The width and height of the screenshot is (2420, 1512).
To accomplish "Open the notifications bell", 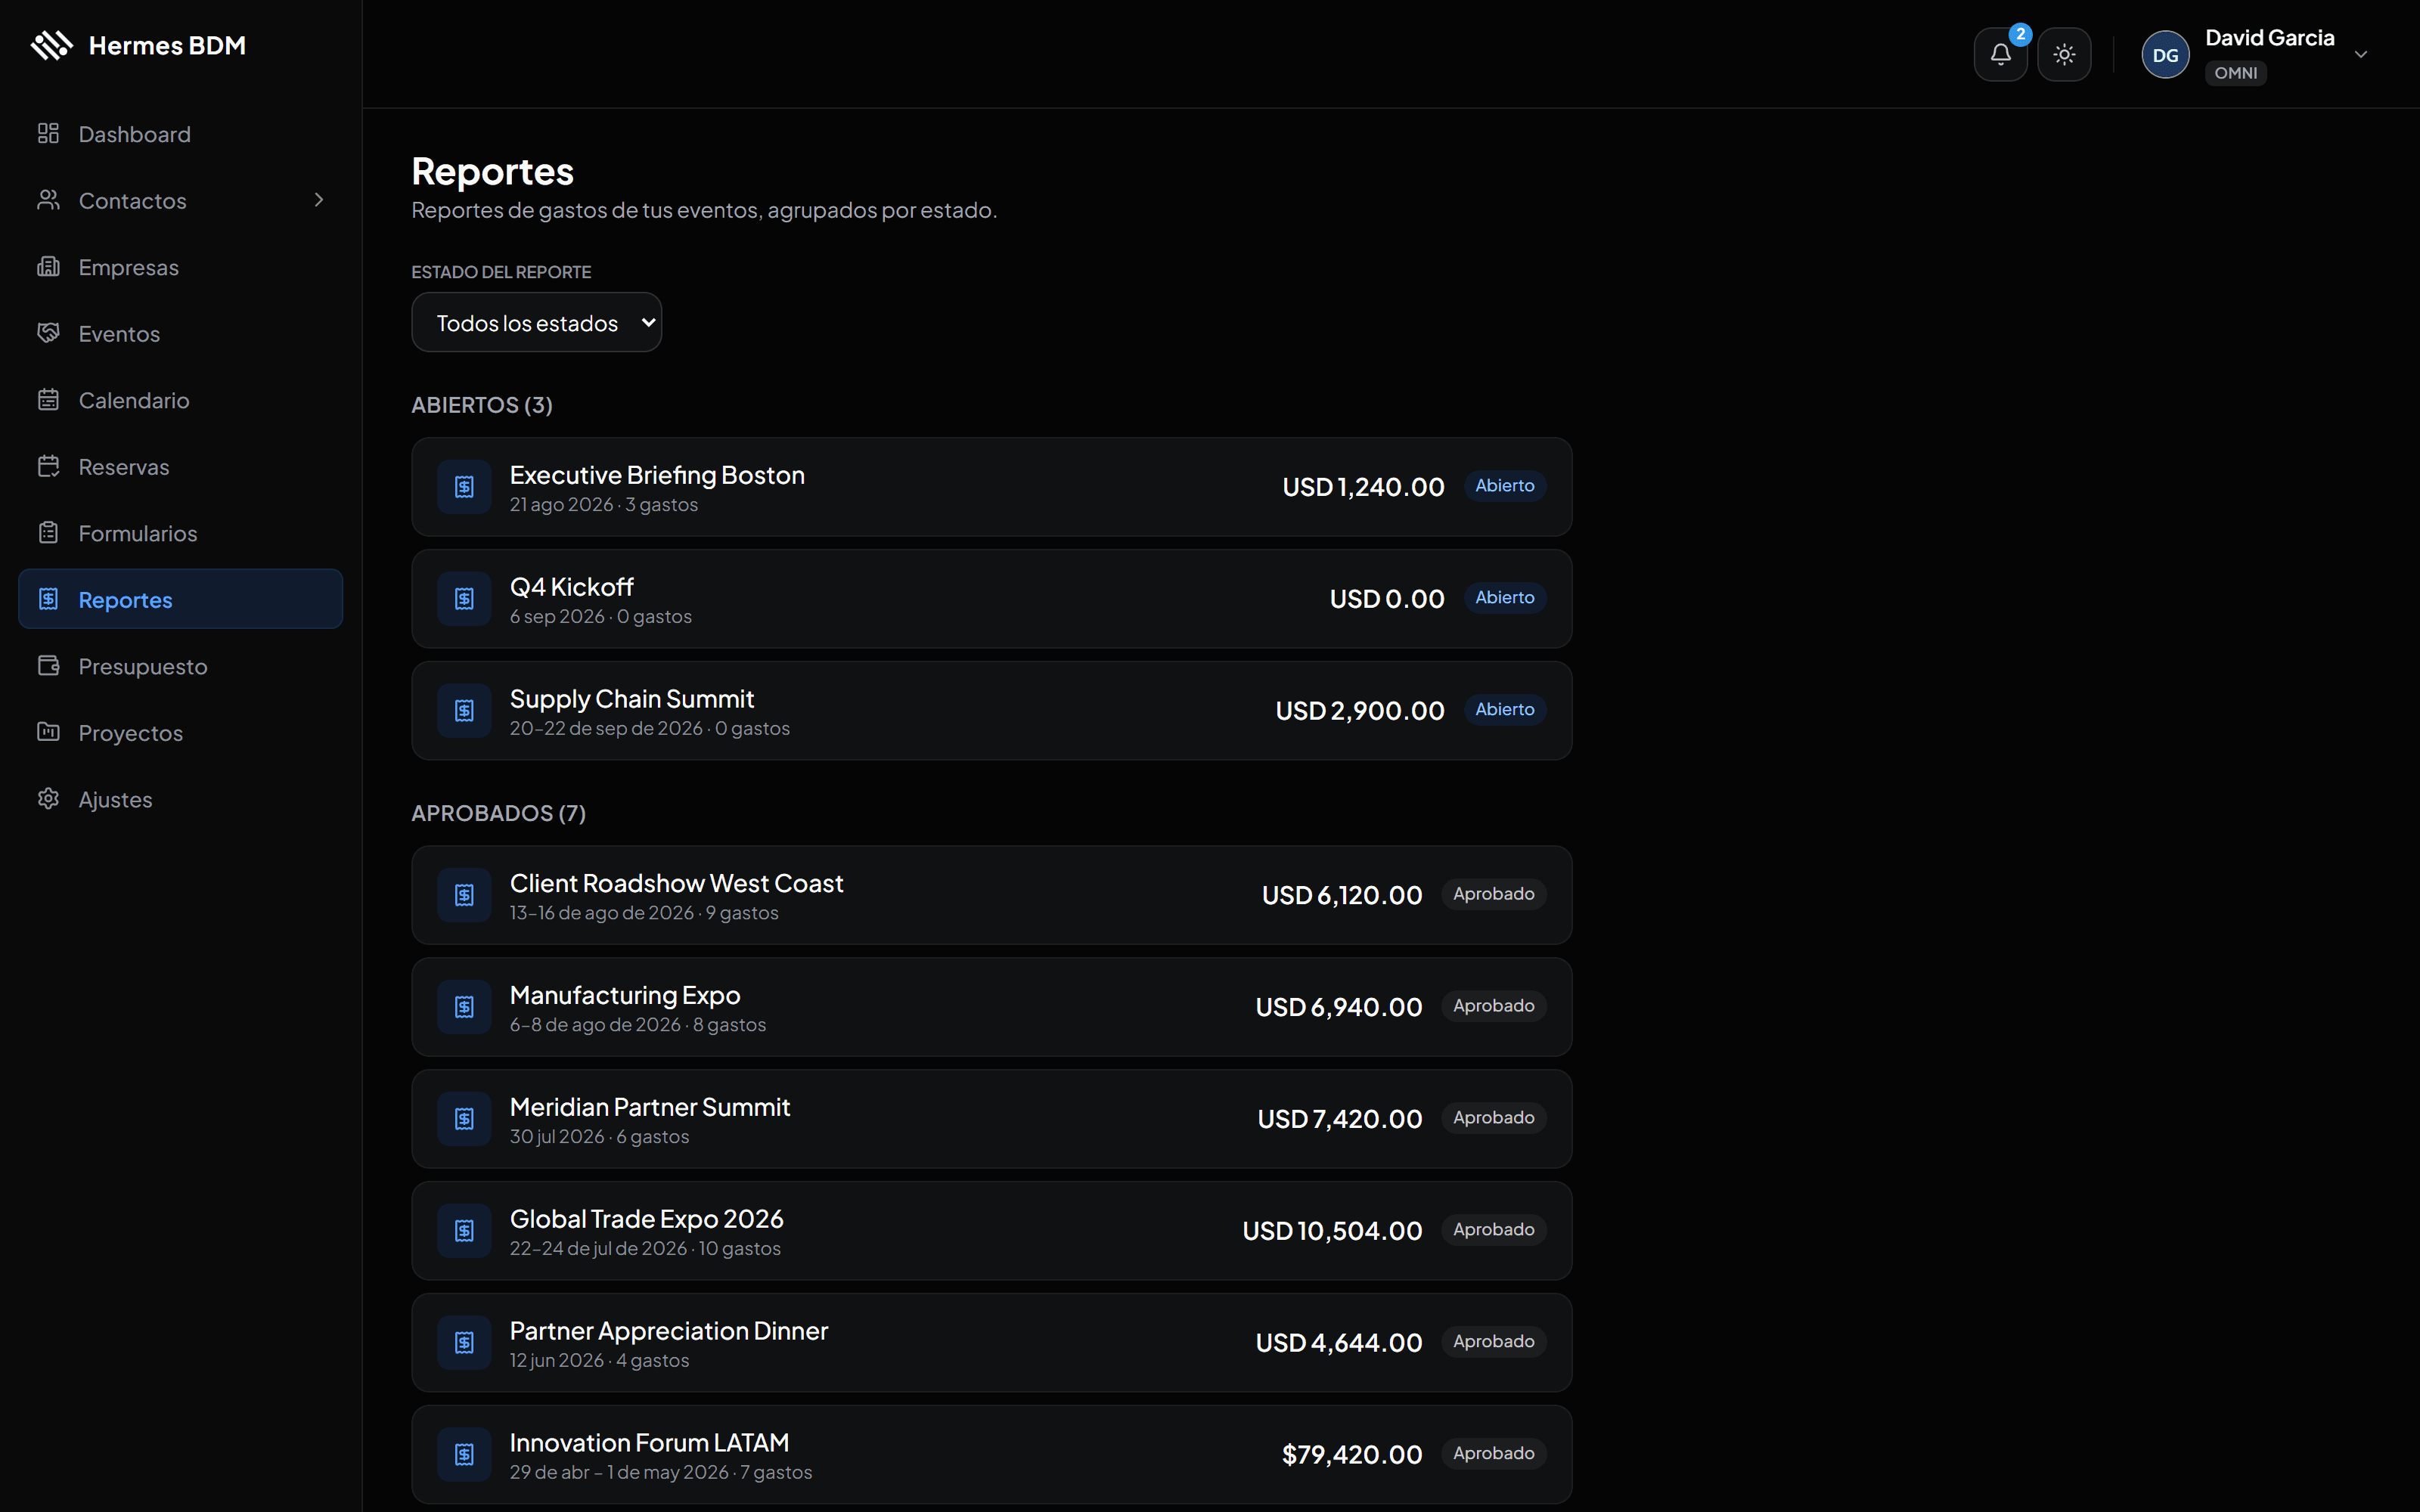I will (2000, 54).
